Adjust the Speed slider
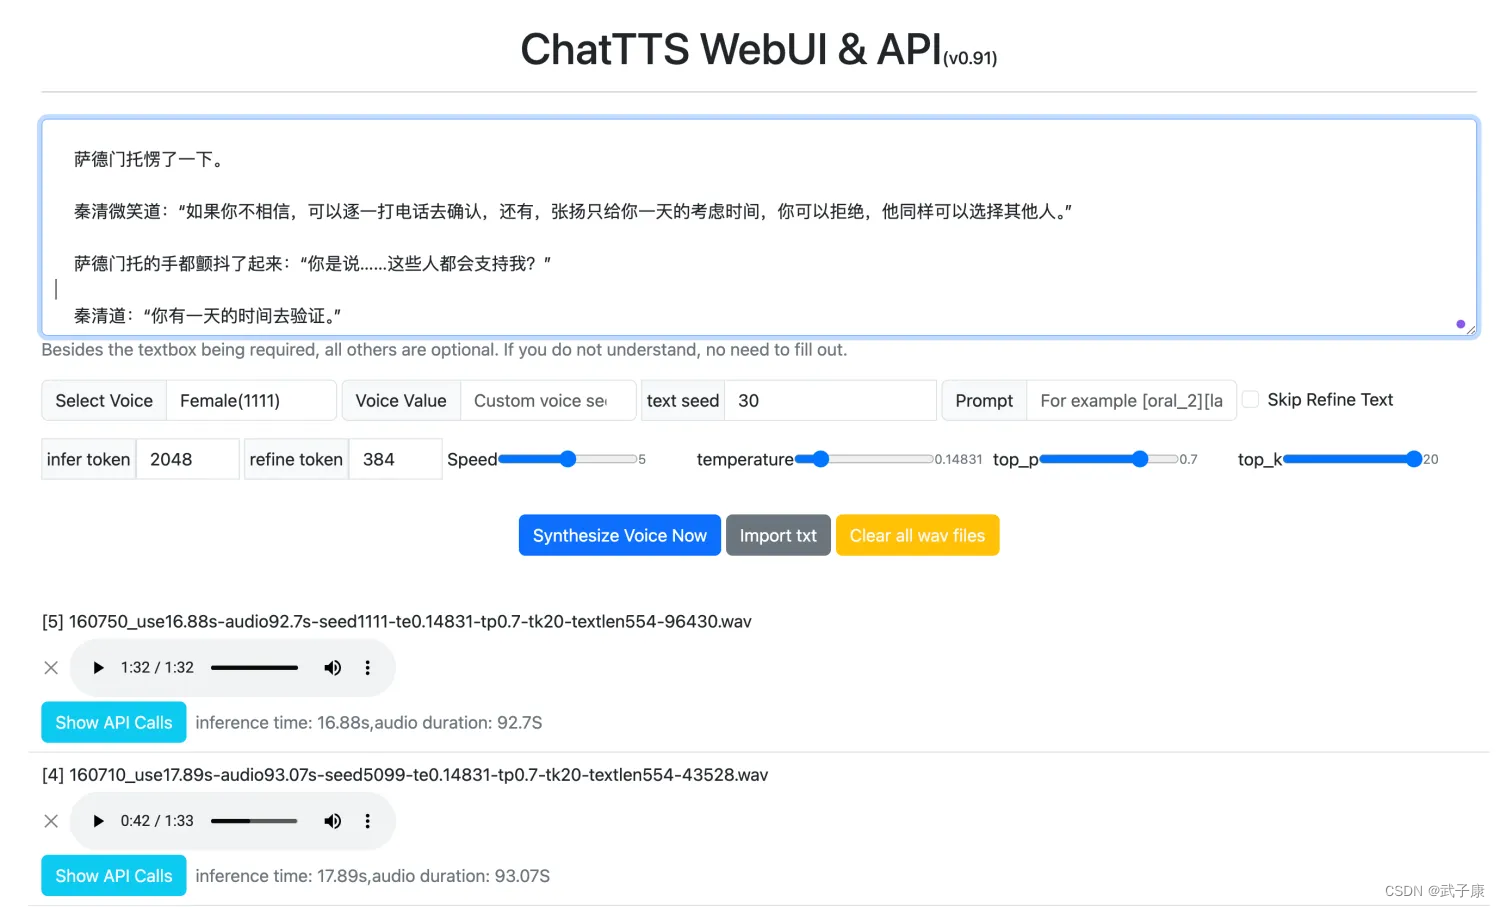 click(568, 459)
